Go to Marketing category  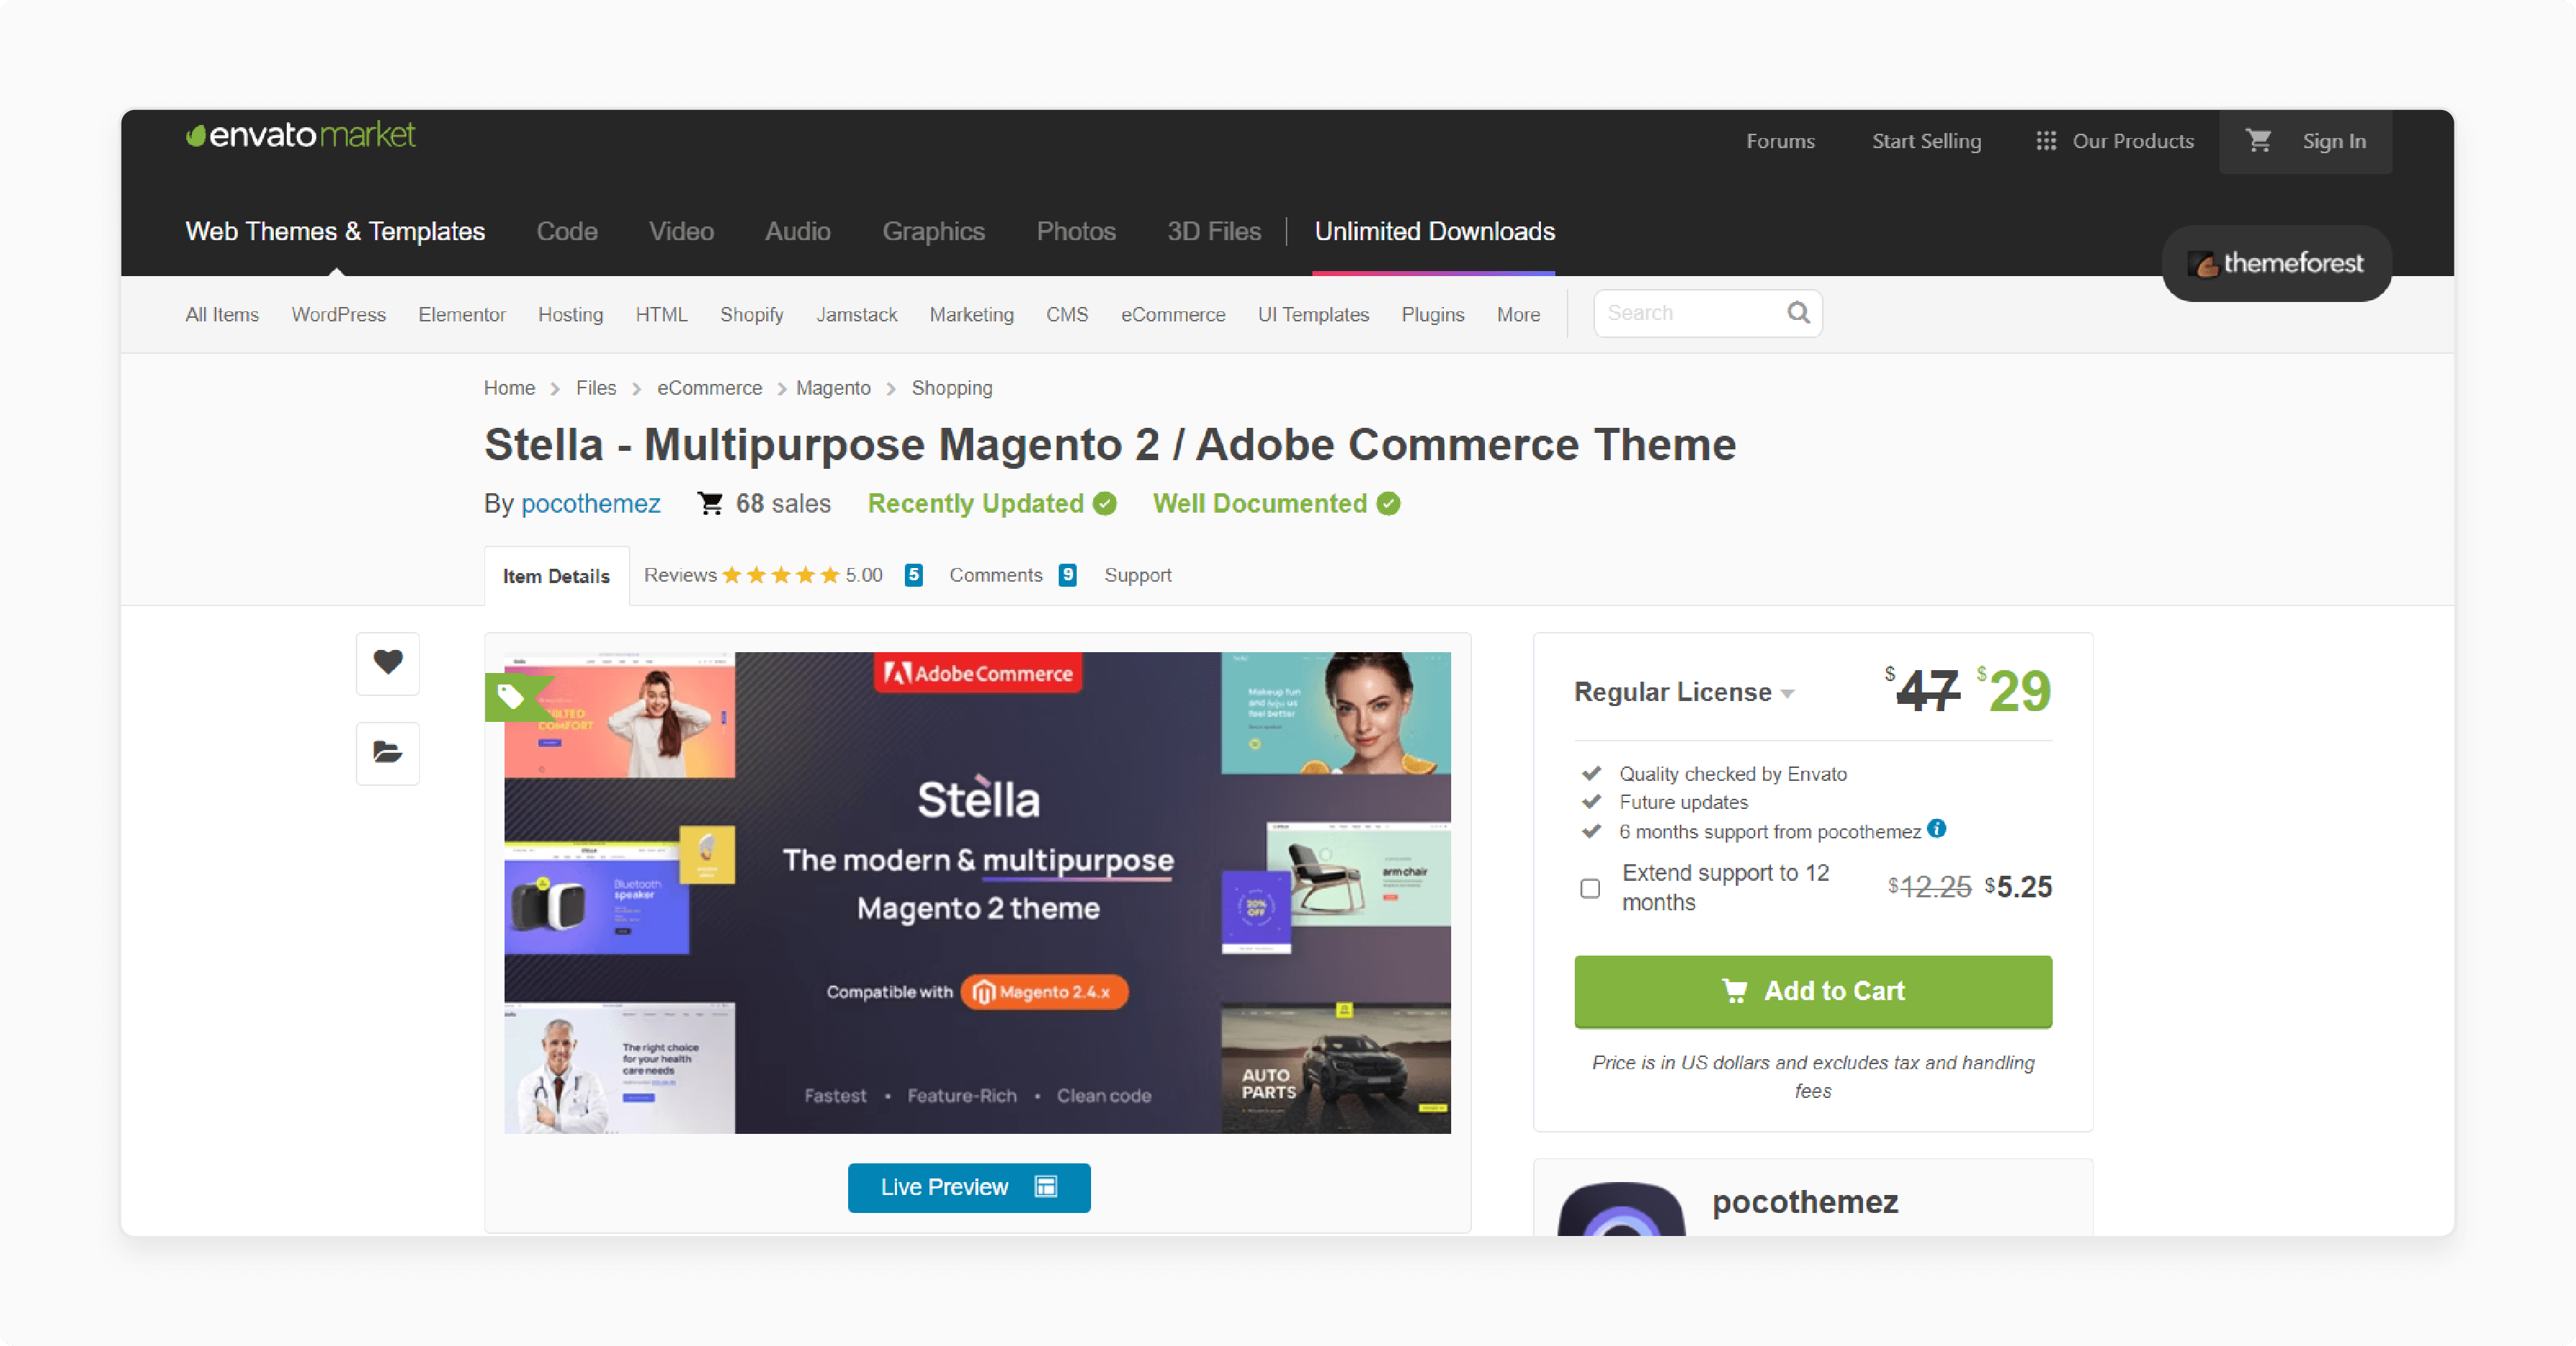point(971,314)
